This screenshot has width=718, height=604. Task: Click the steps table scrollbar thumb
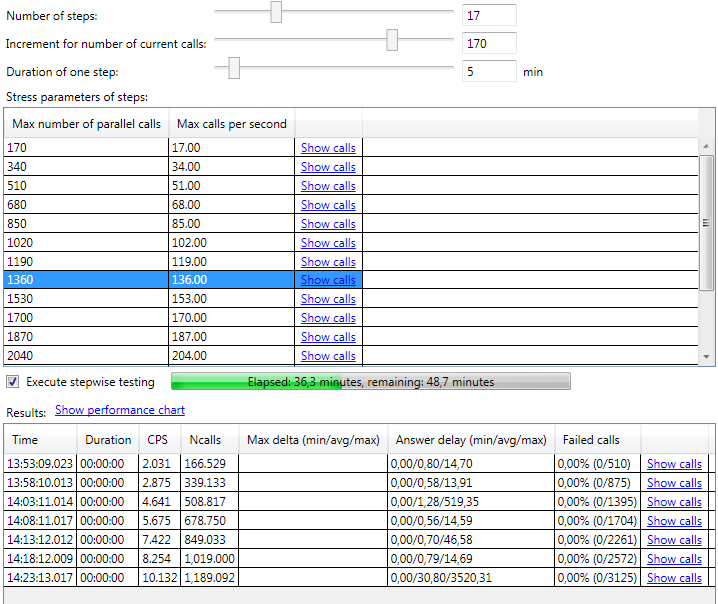tap(706, 223)
